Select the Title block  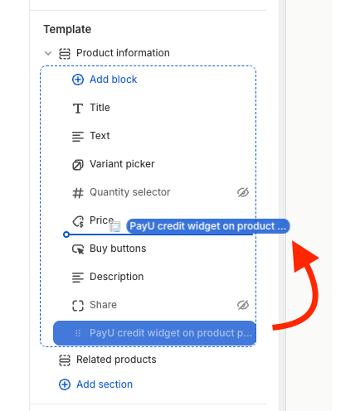coord(100,107)
